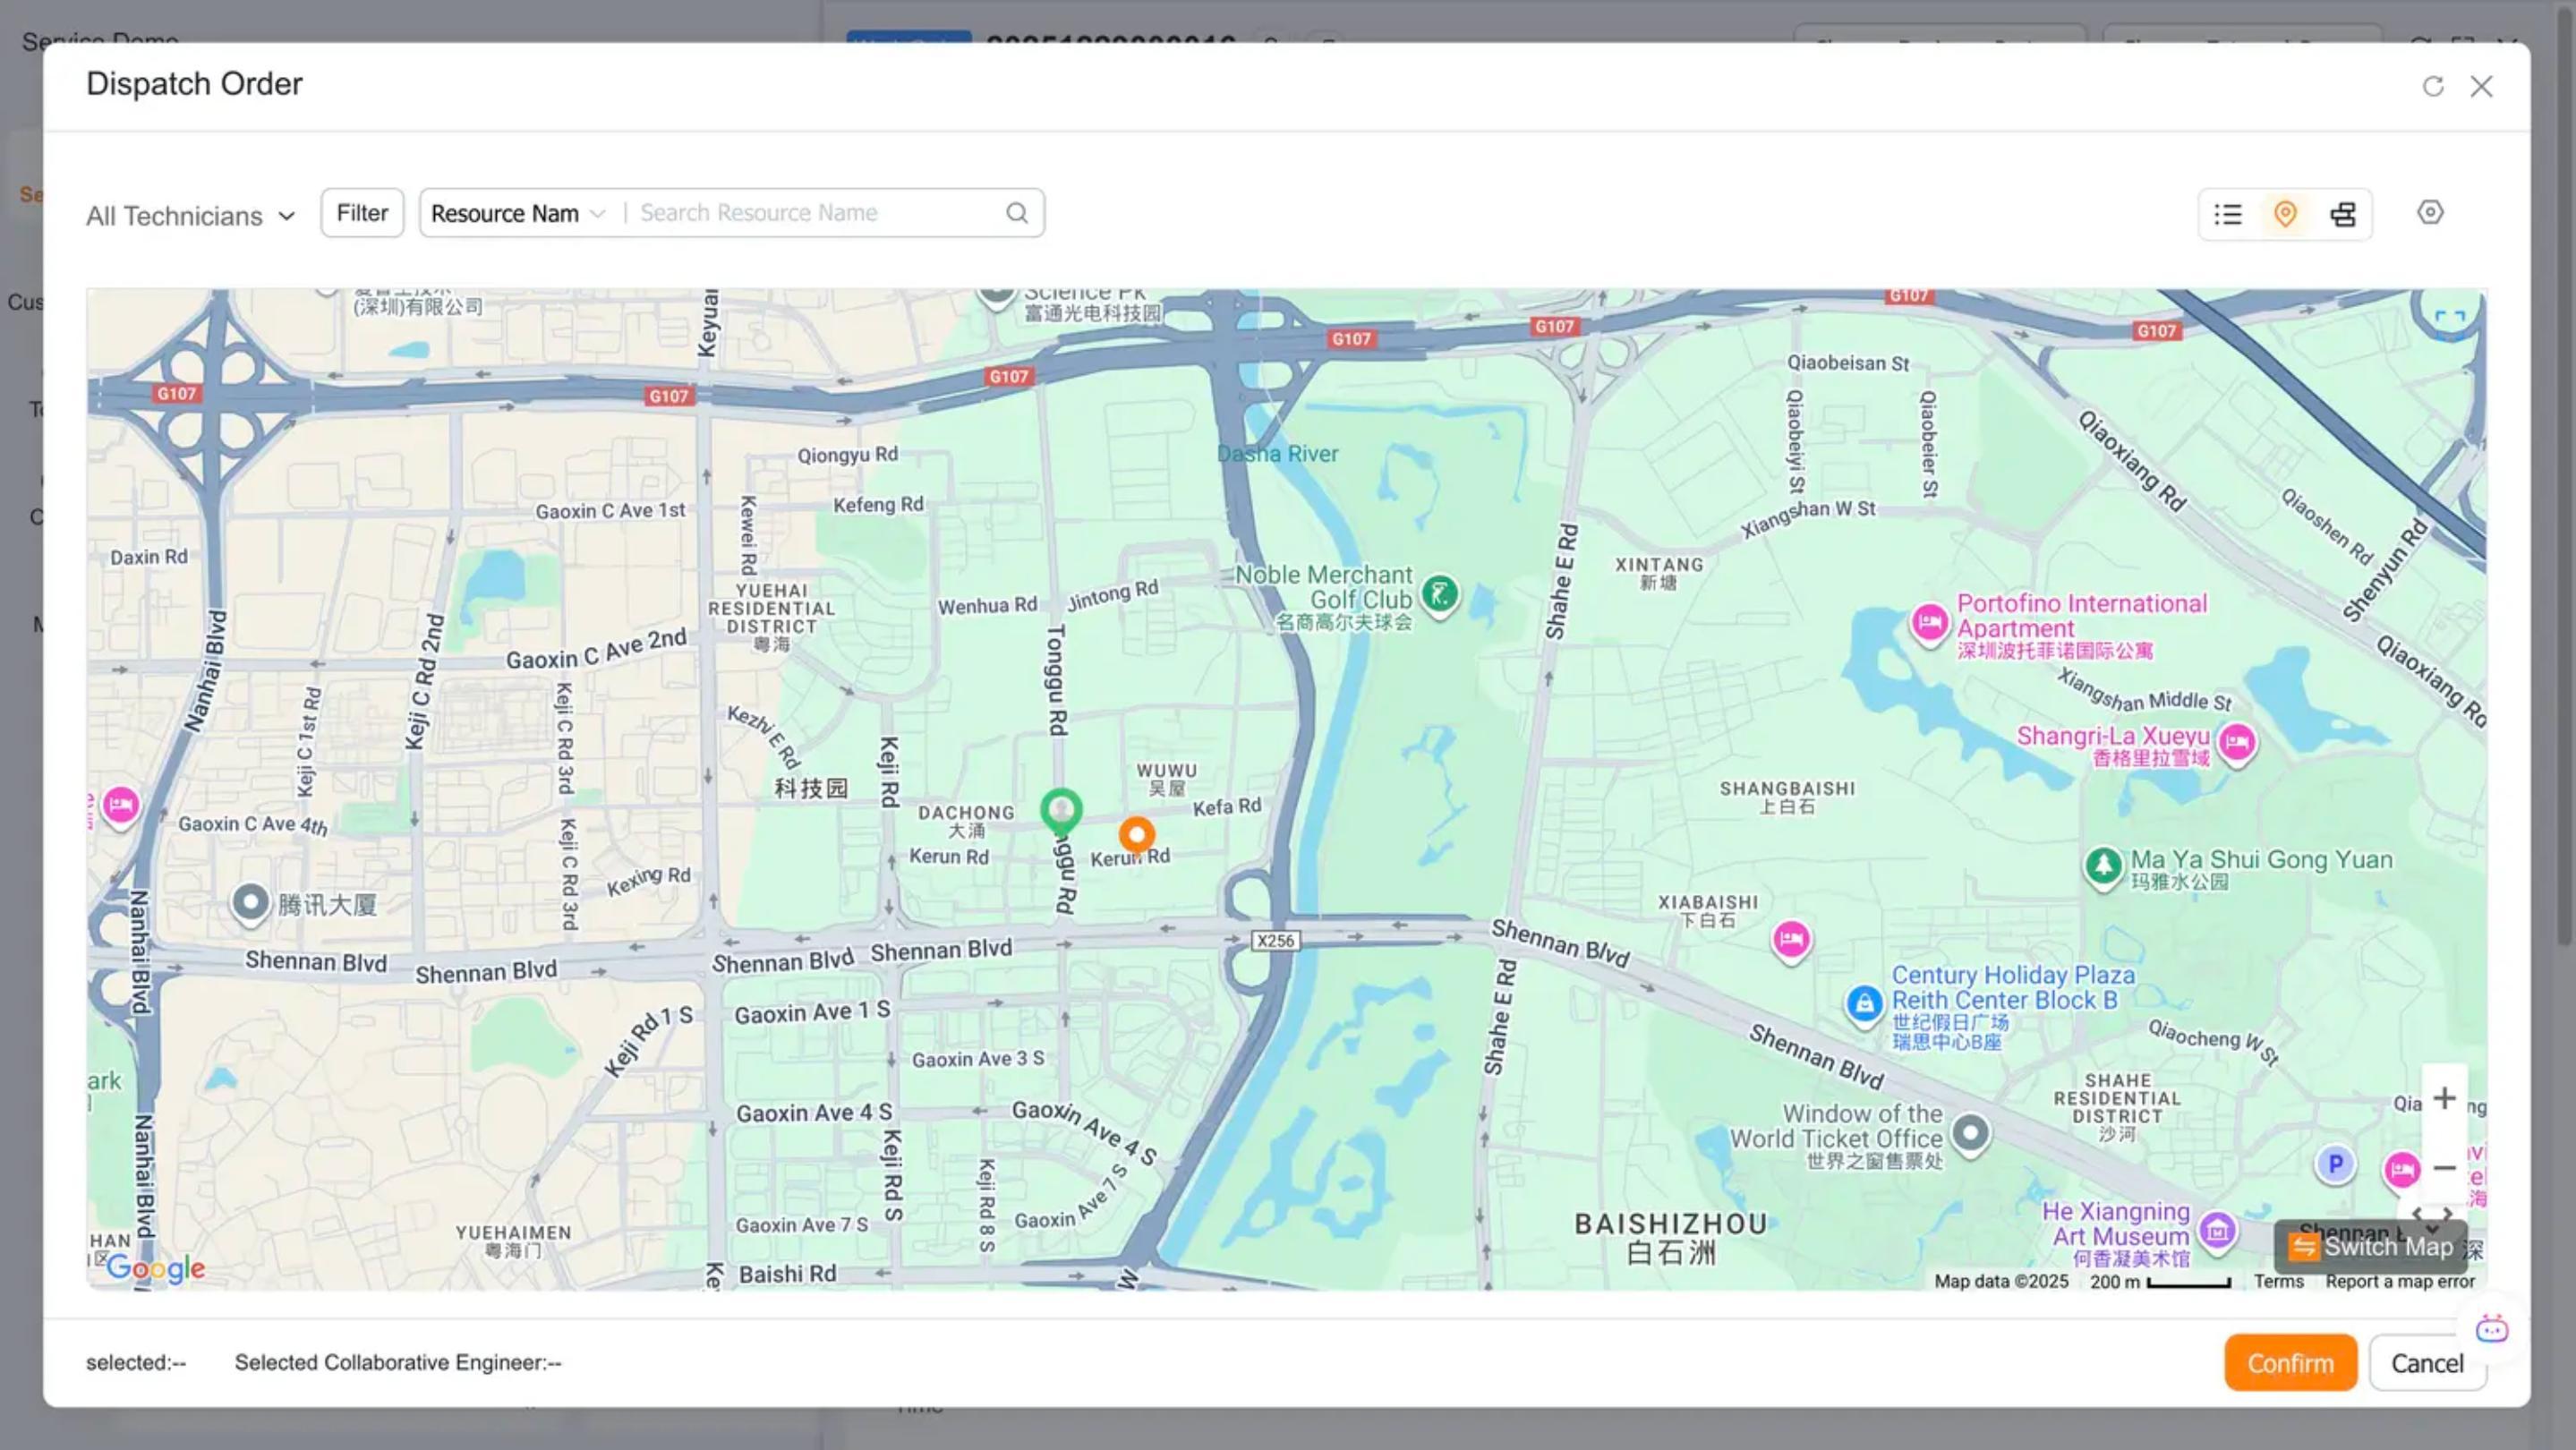The image size is (2576, 1450).
Task: Focus the Search Resource Name field
Action: tap(815, 213)
